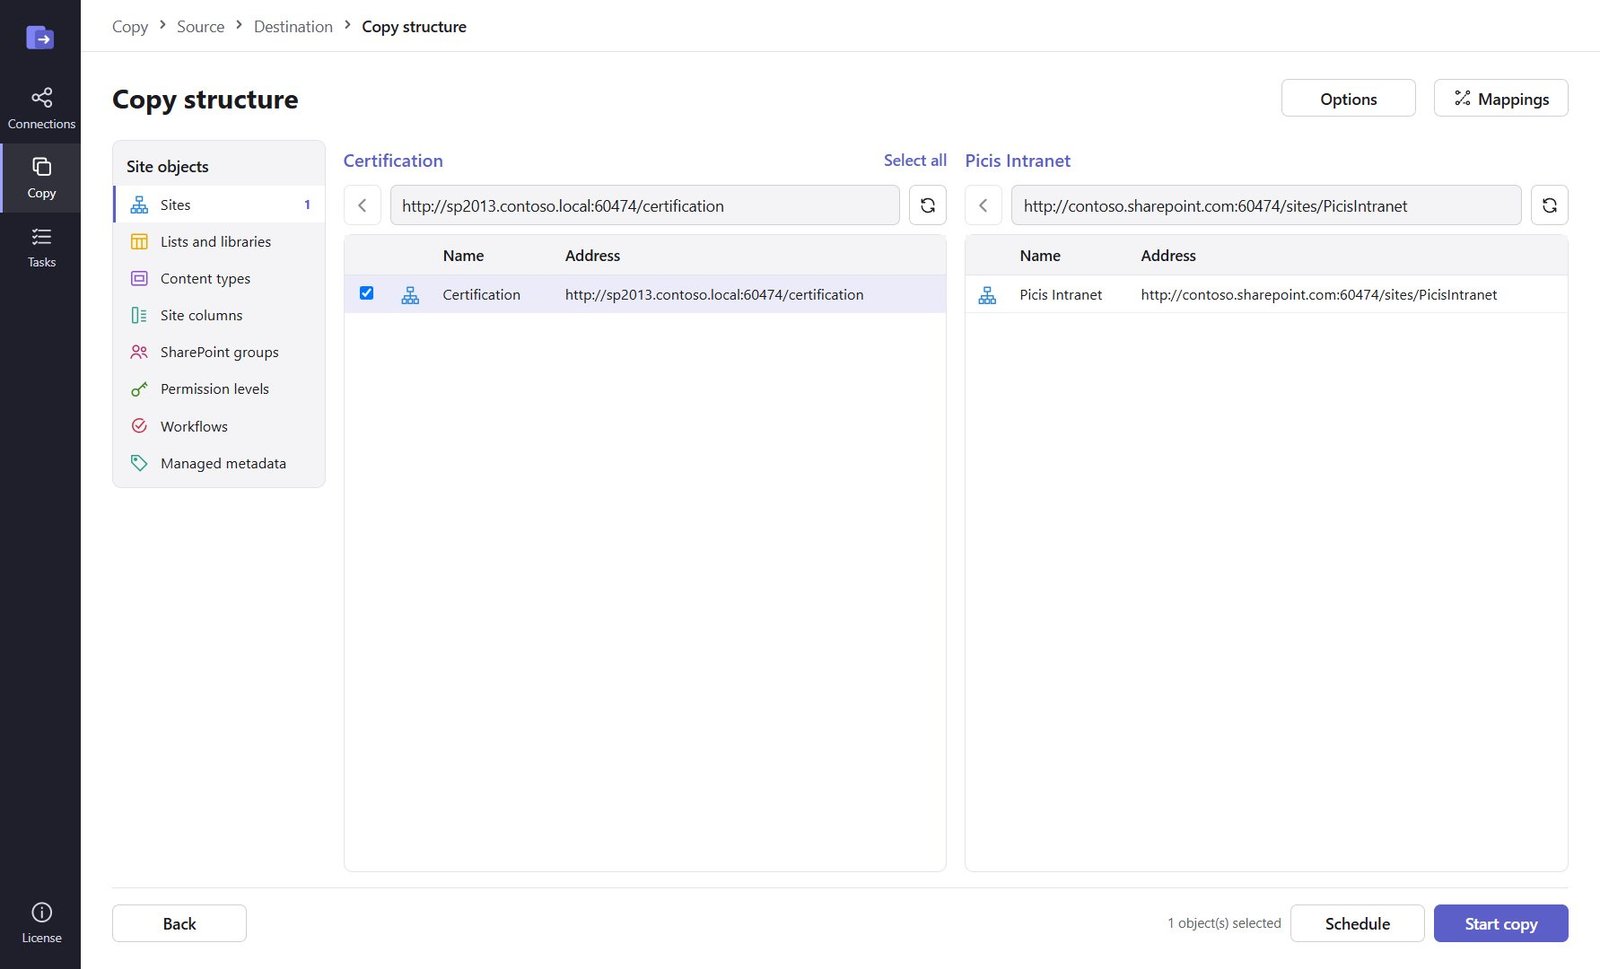The width and height of the screenshot is (1600, 969).
Task: Open the Copy section in the sidebar
Action: click(x=41, y=178)
